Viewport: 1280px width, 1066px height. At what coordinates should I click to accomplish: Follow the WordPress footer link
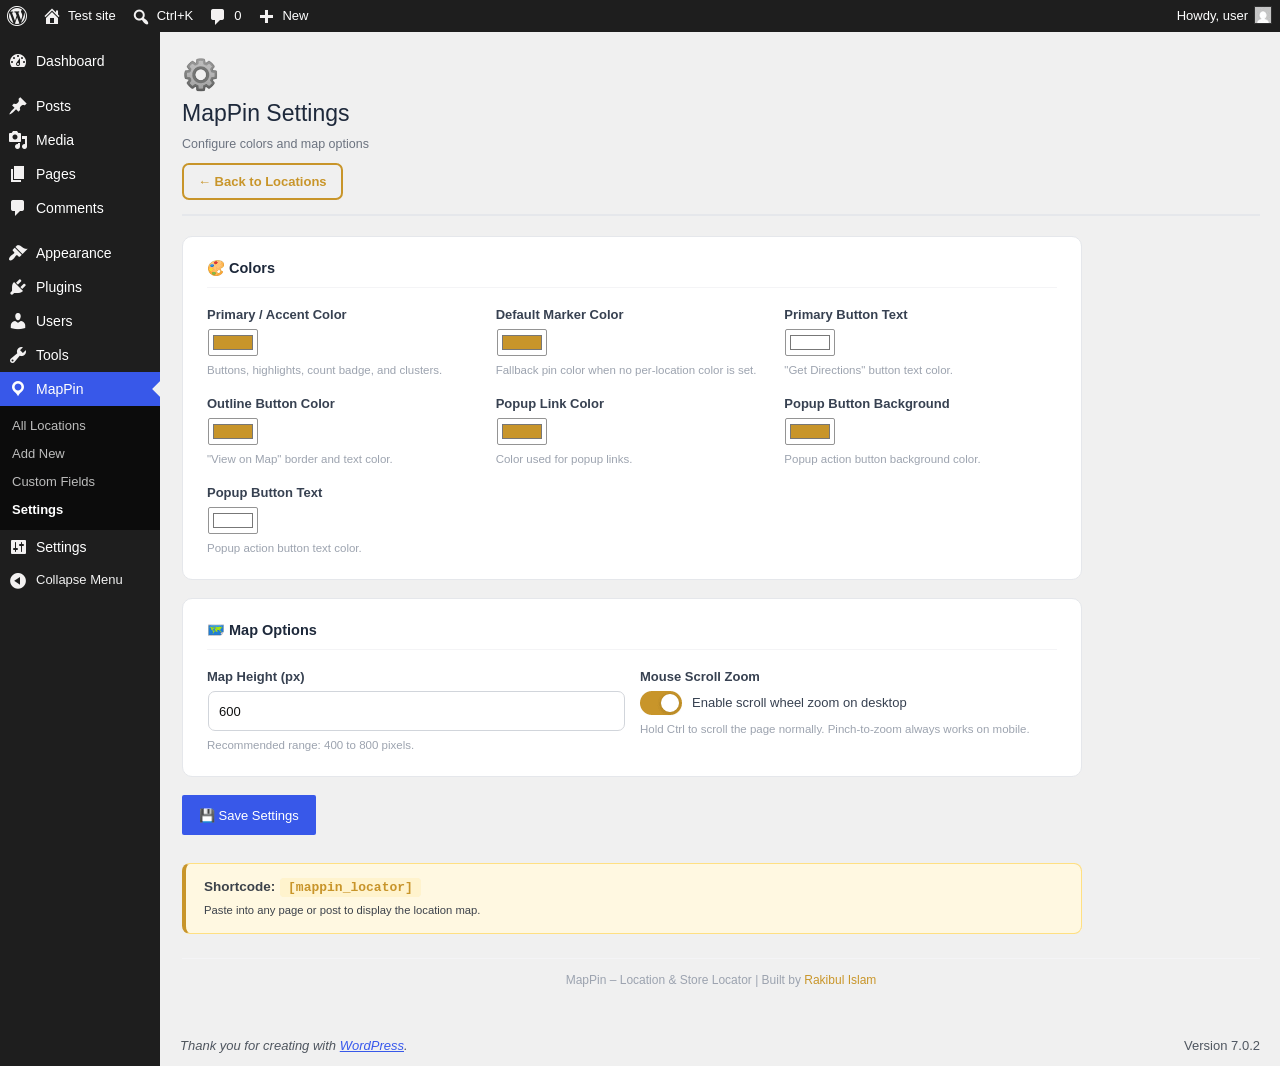(x=372, y=1046)
